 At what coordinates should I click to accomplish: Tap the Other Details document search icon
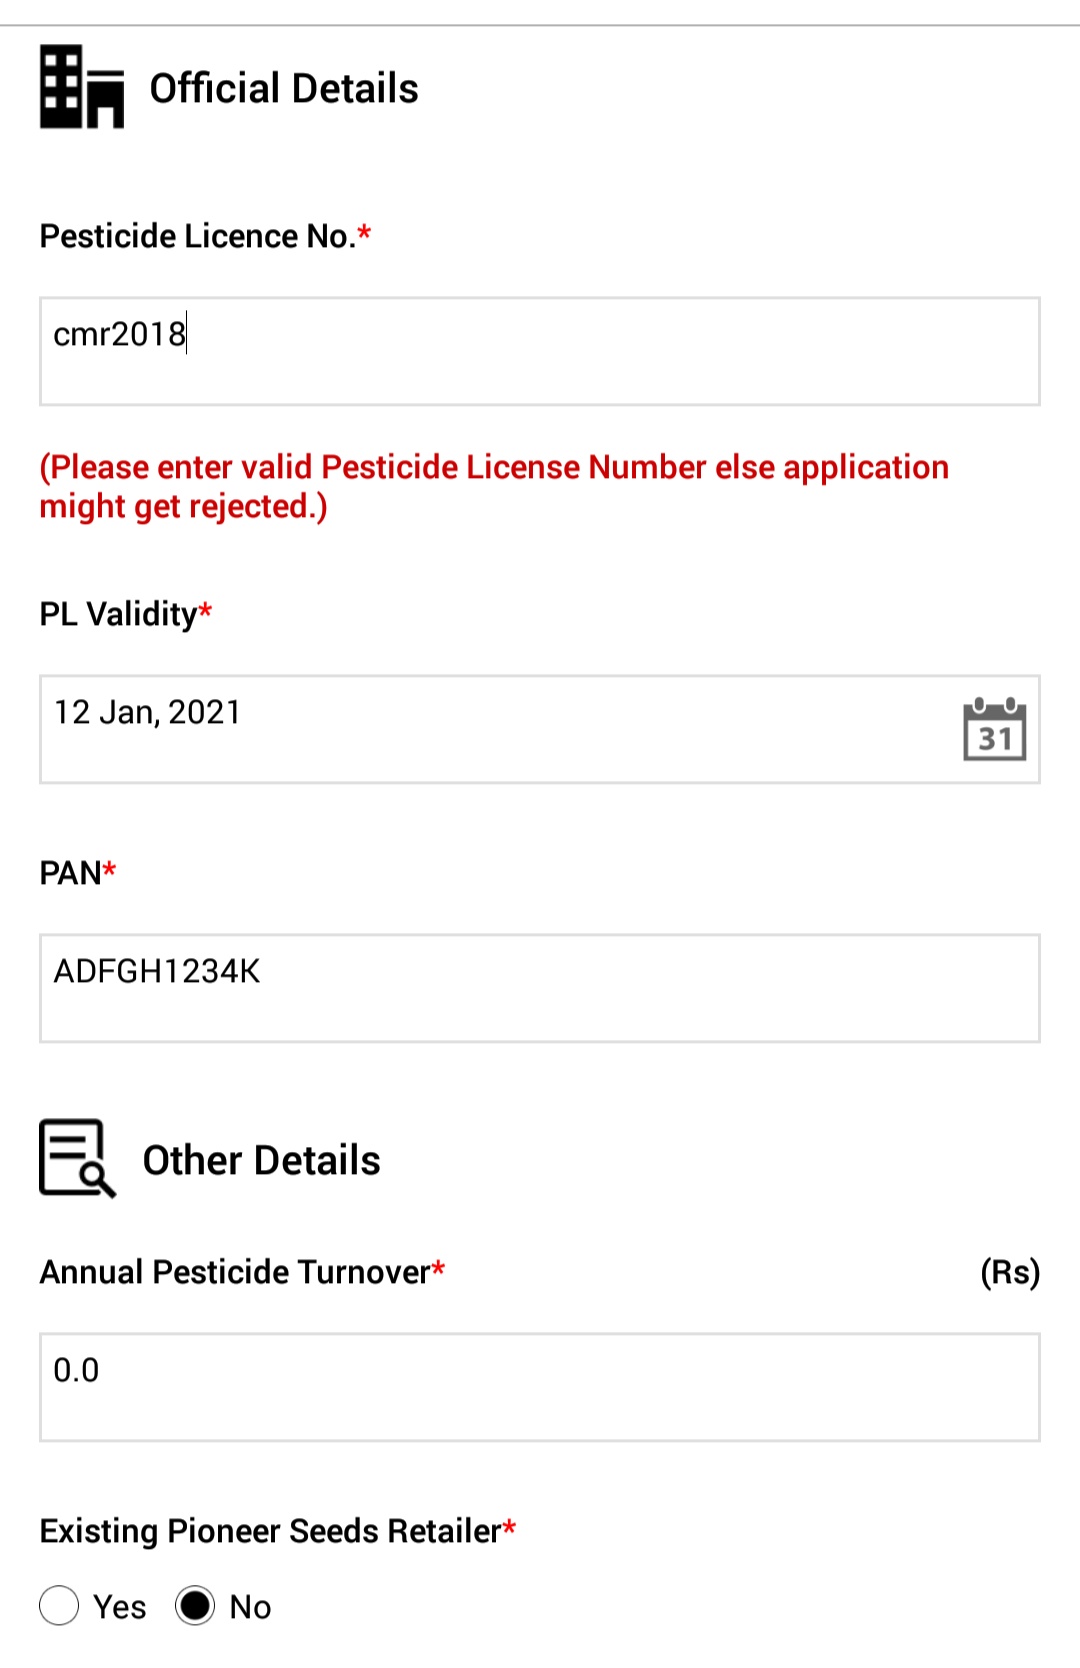[x=78, y=1158]
